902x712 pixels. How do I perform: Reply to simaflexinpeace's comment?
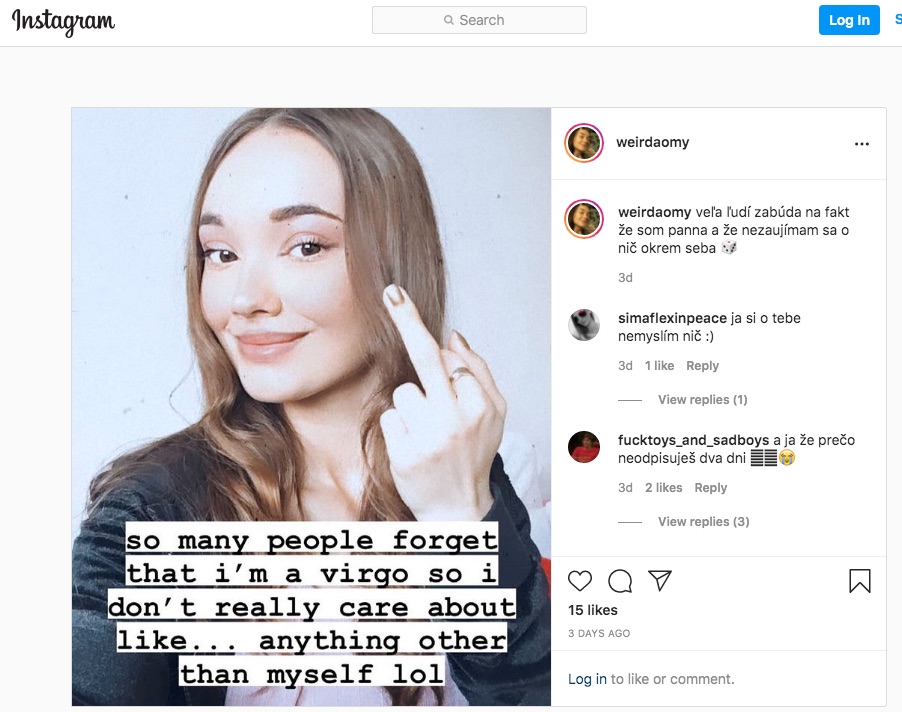(702, 366)
